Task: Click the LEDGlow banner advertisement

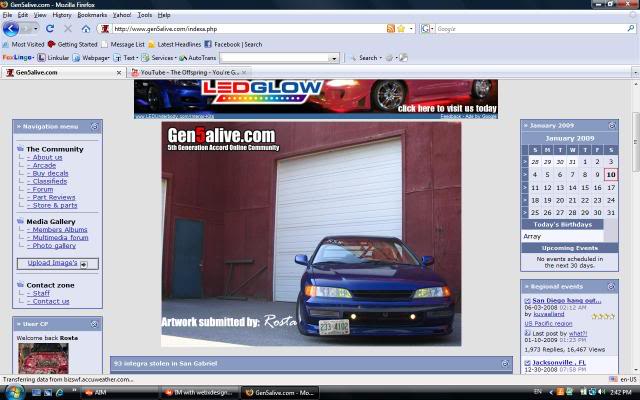Action: [316, 99]
